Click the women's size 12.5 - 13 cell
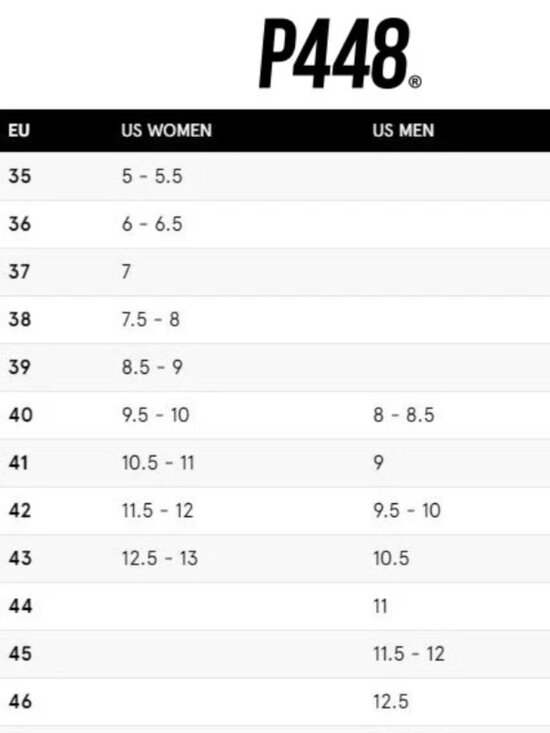Image resolution: width=550 pixels, height=733 pixels. [x=160, y=558]
